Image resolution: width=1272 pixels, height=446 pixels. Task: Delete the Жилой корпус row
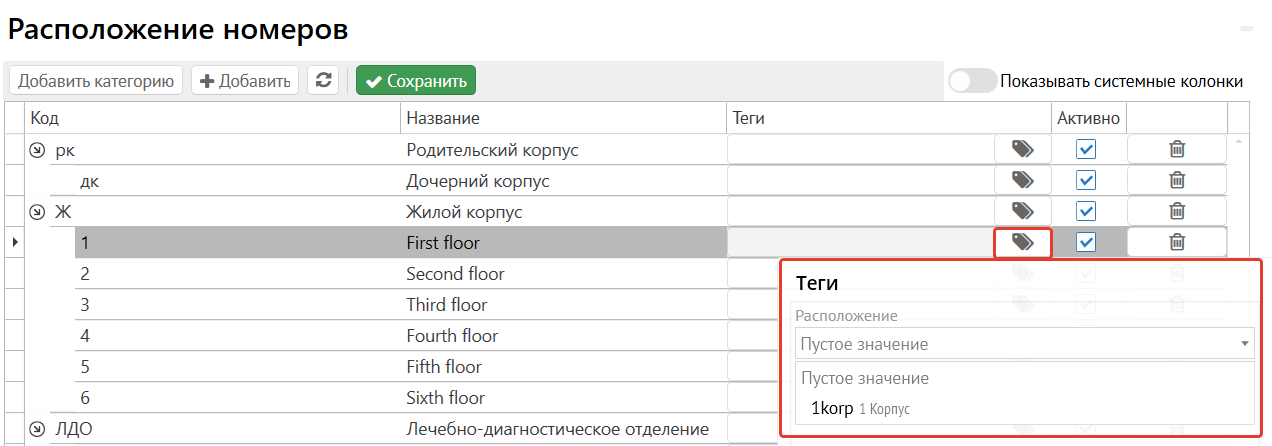[1177, 212]
